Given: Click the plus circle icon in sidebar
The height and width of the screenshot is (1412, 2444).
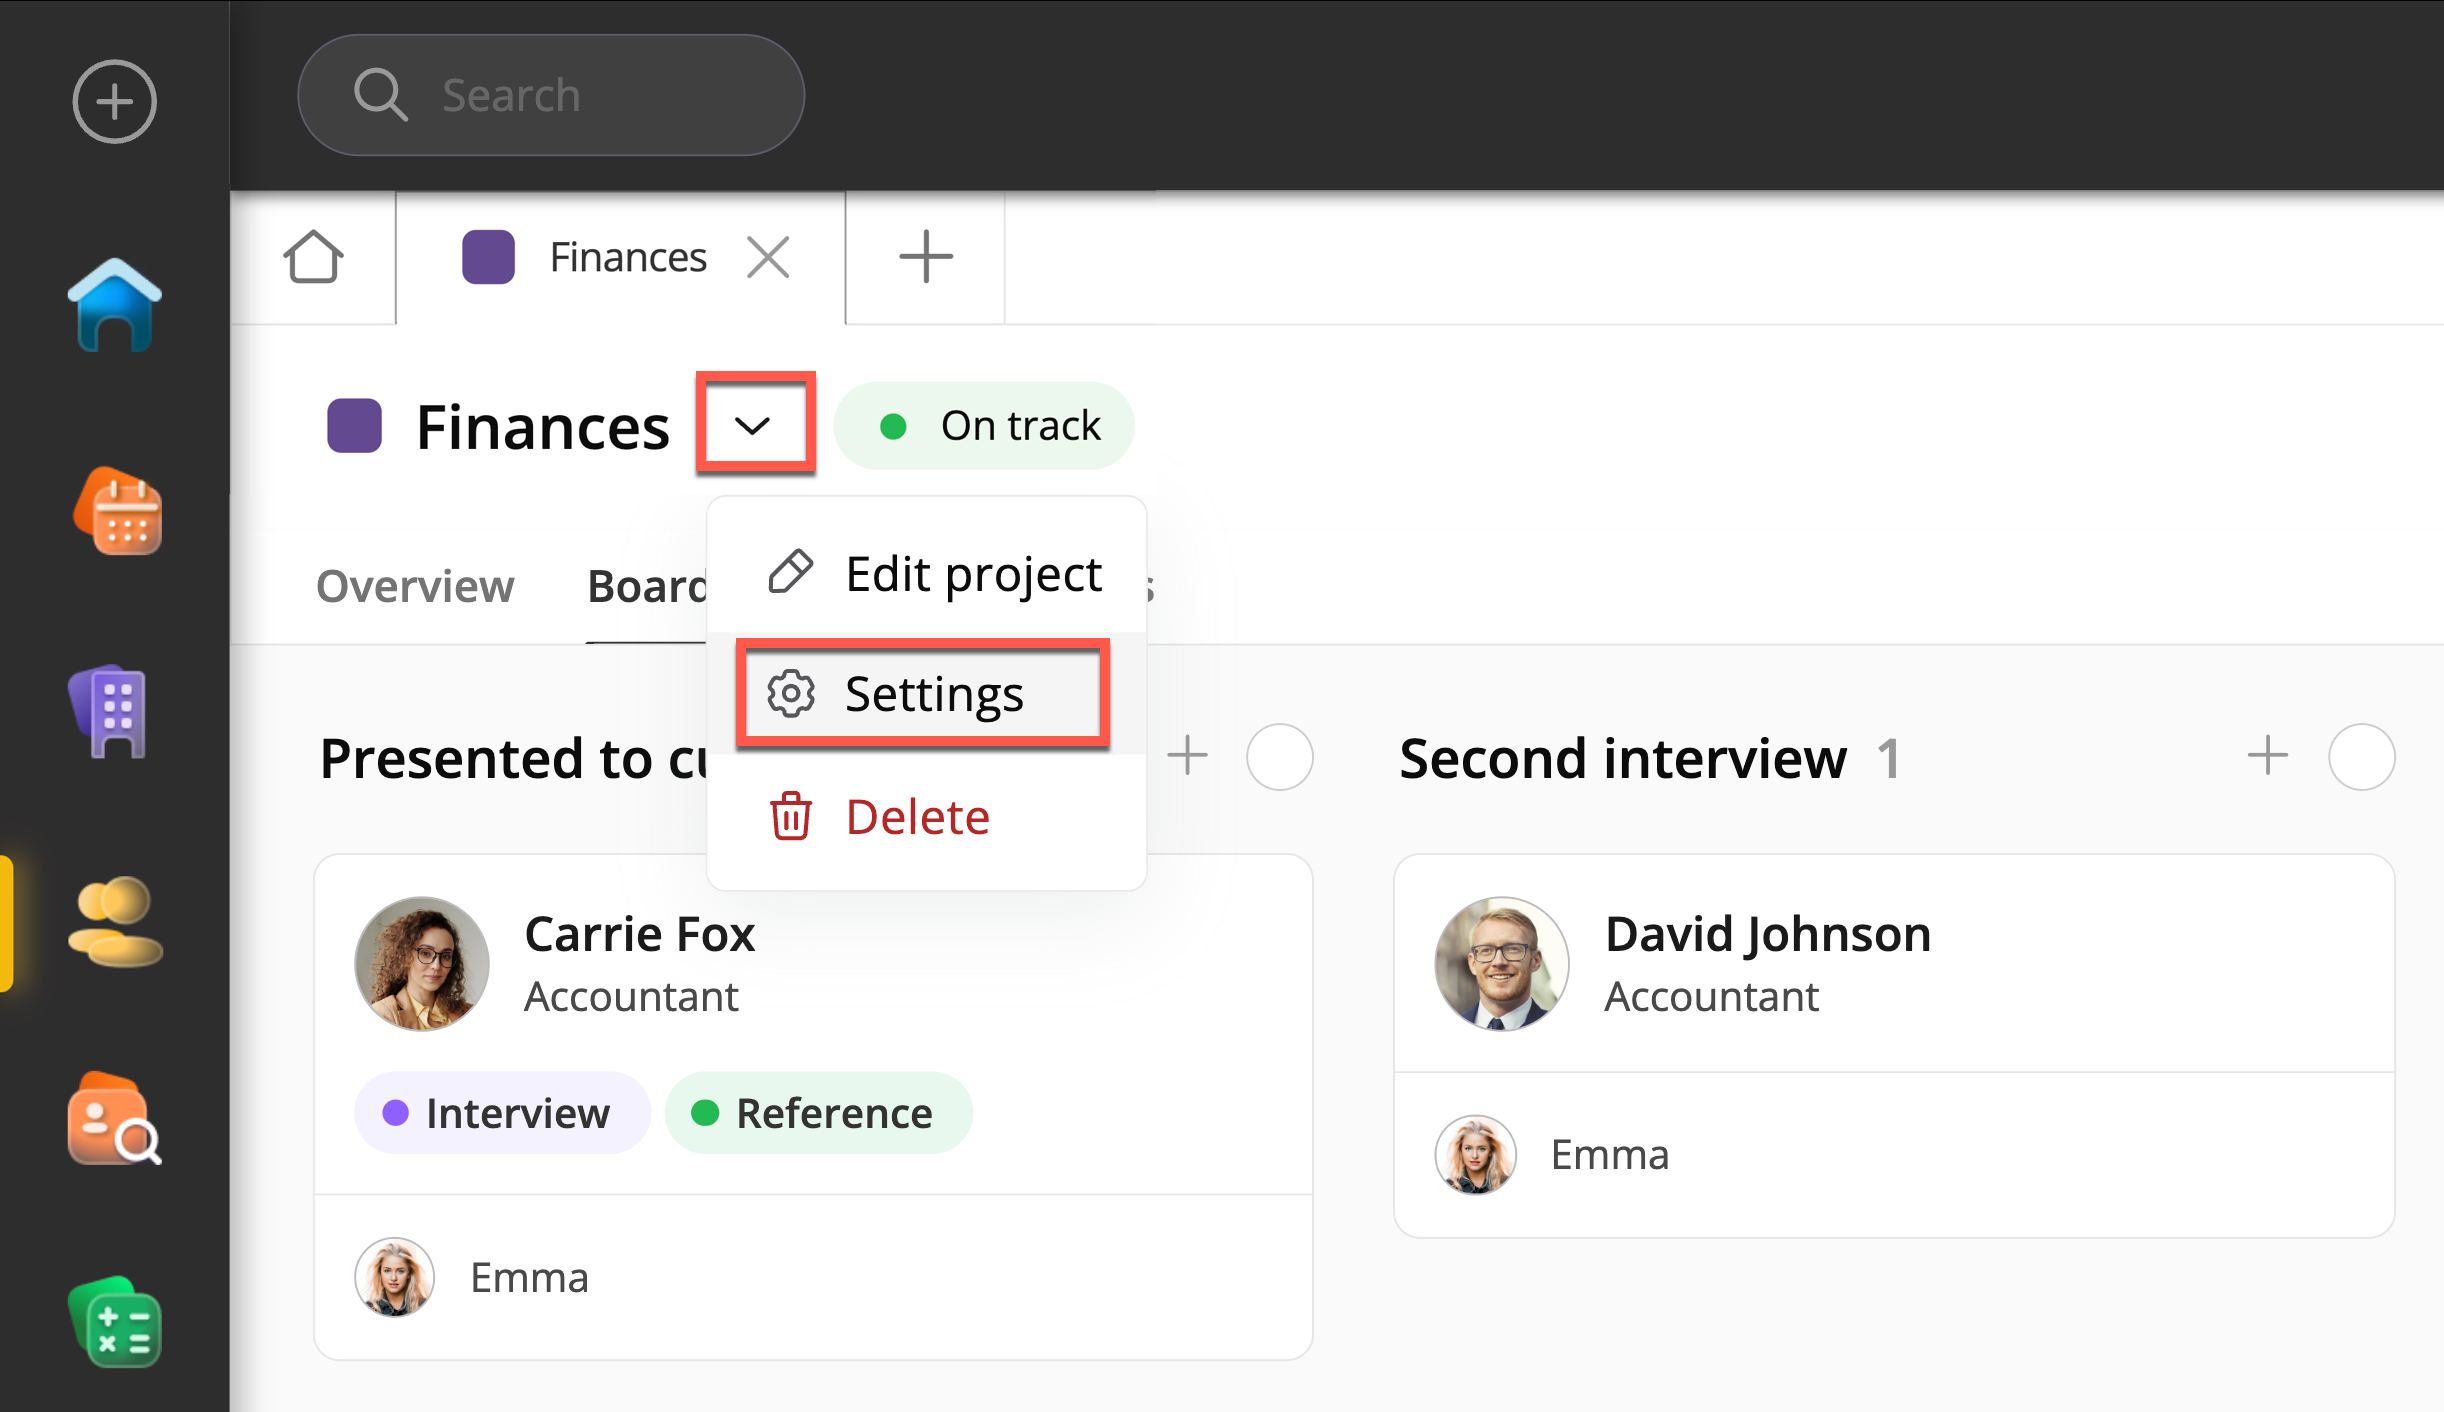Looking at the screenshot, I should [x=114, y=101].
